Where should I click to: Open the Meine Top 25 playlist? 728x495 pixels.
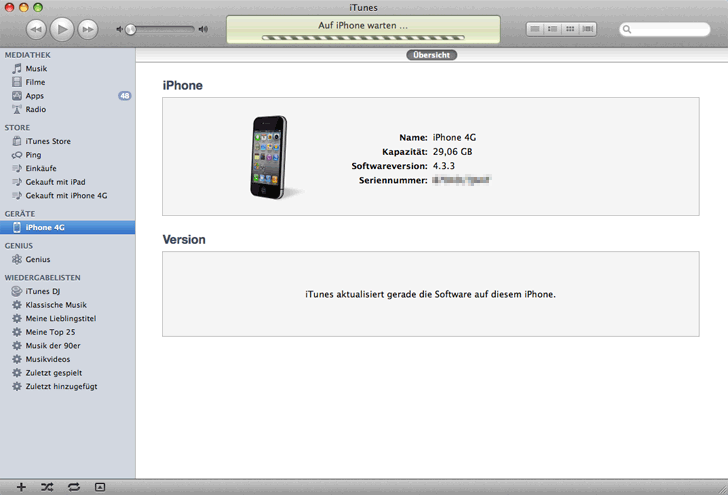pos(68,332)
